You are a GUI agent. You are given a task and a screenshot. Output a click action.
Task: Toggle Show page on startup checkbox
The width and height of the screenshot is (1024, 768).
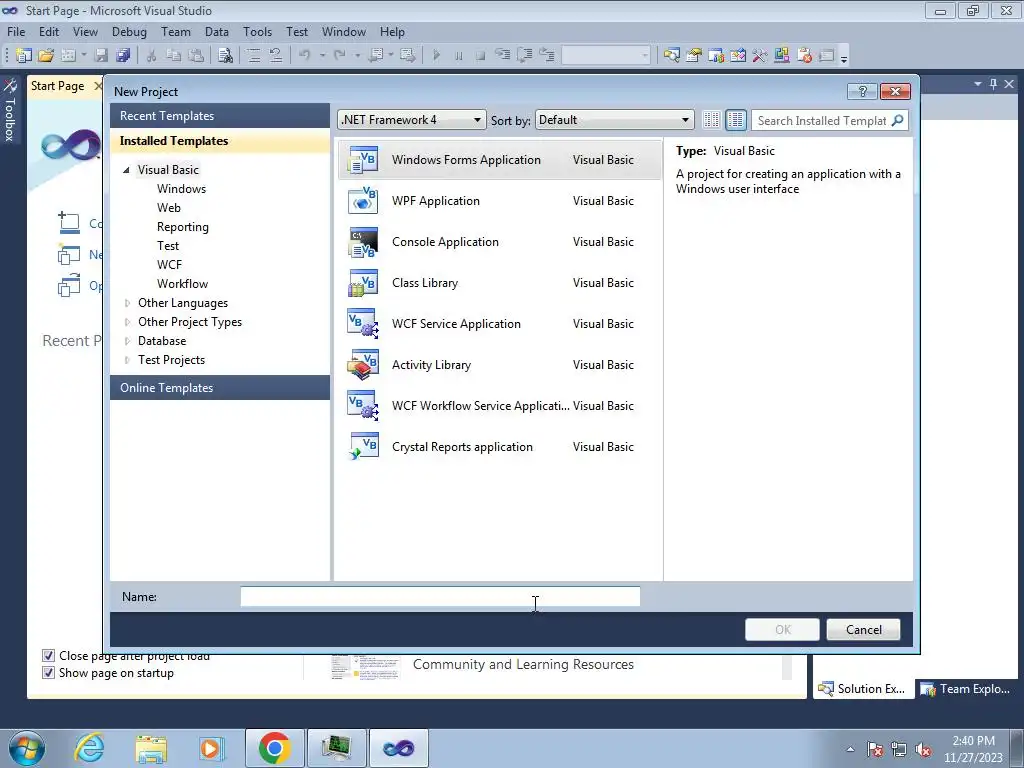tap(48, 672)
